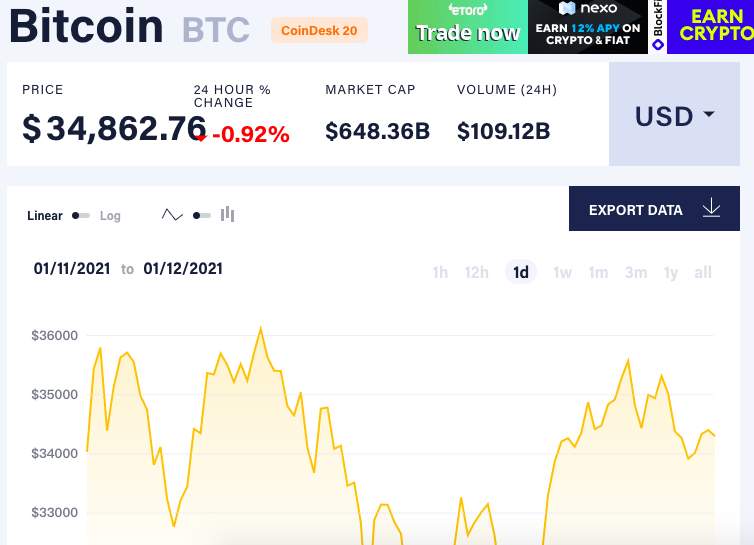The height and width of the screenshot is (545, 754).
Task: Click the BlockFi logo icon
Action: [658, 45]
